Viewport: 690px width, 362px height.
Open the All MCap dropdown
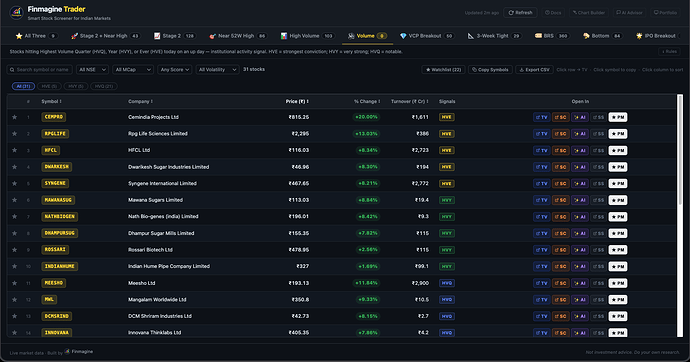click(x=133, y=69)
